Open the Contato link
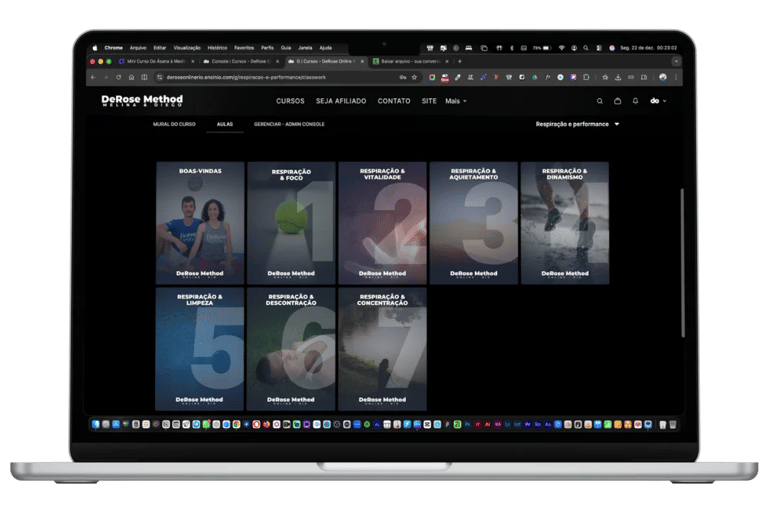This screenshot has height=512, width=768. point(394,101)
